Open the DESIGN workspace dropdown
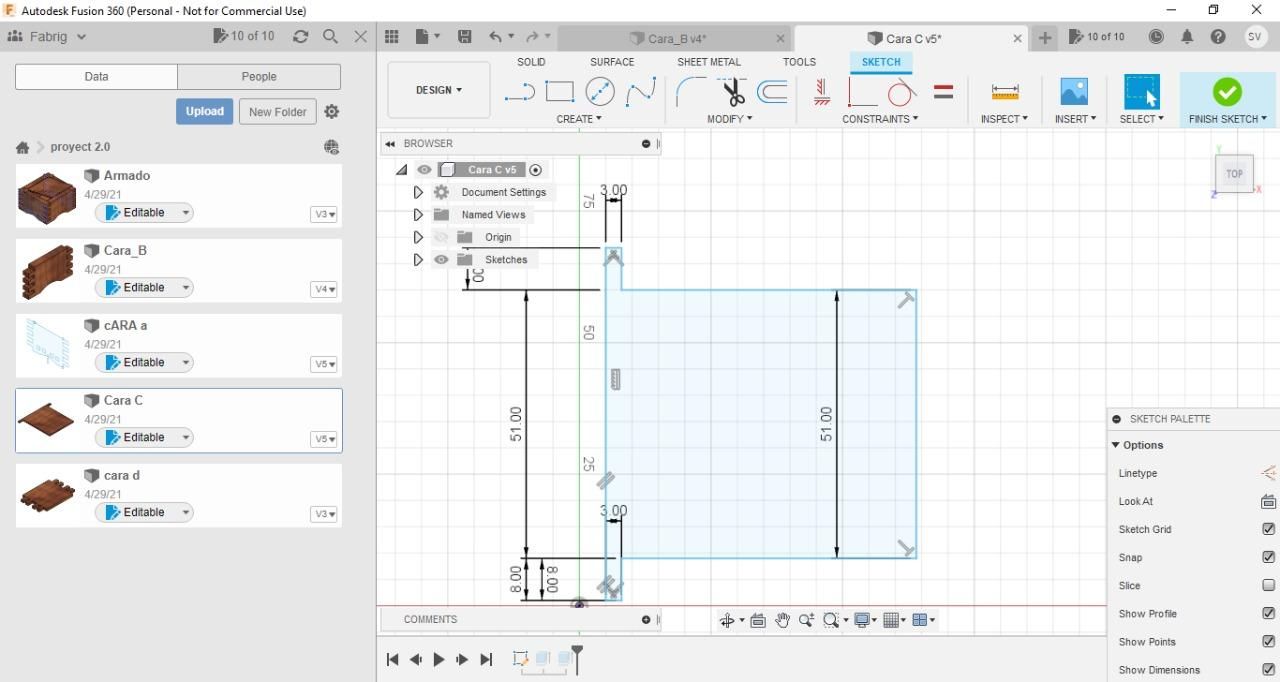1280x682 pixels. [439, 90]
